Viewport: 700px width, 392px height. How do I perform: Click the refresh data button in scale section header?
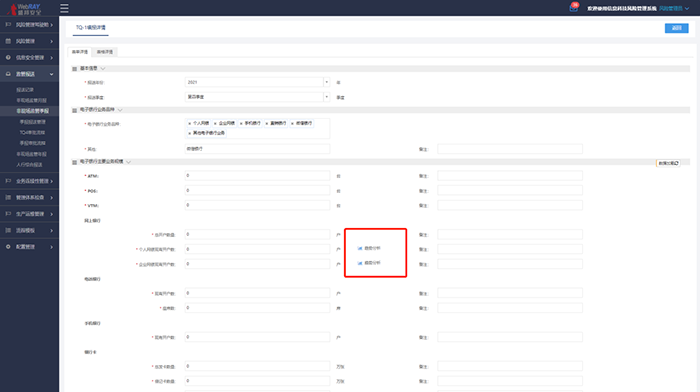click(668, 163)
